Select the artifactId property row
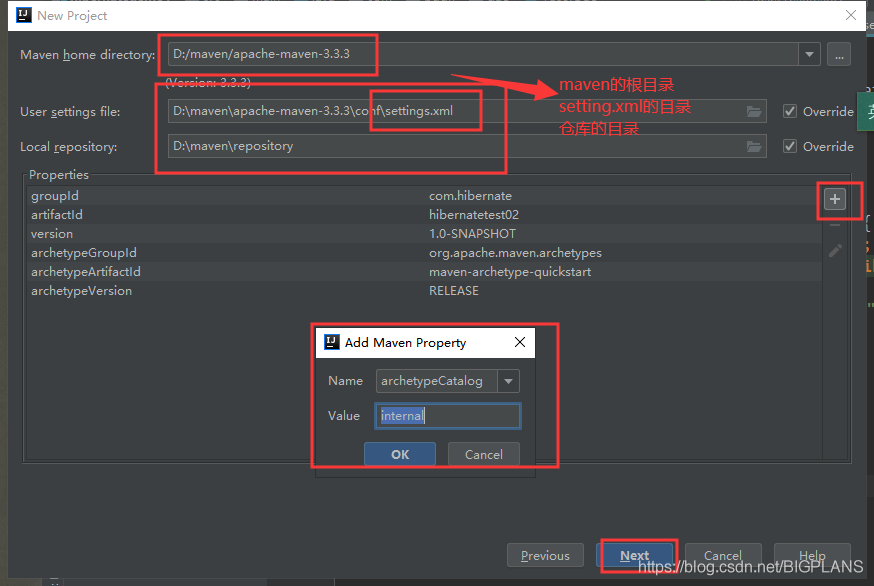 (x=424, y=215)
